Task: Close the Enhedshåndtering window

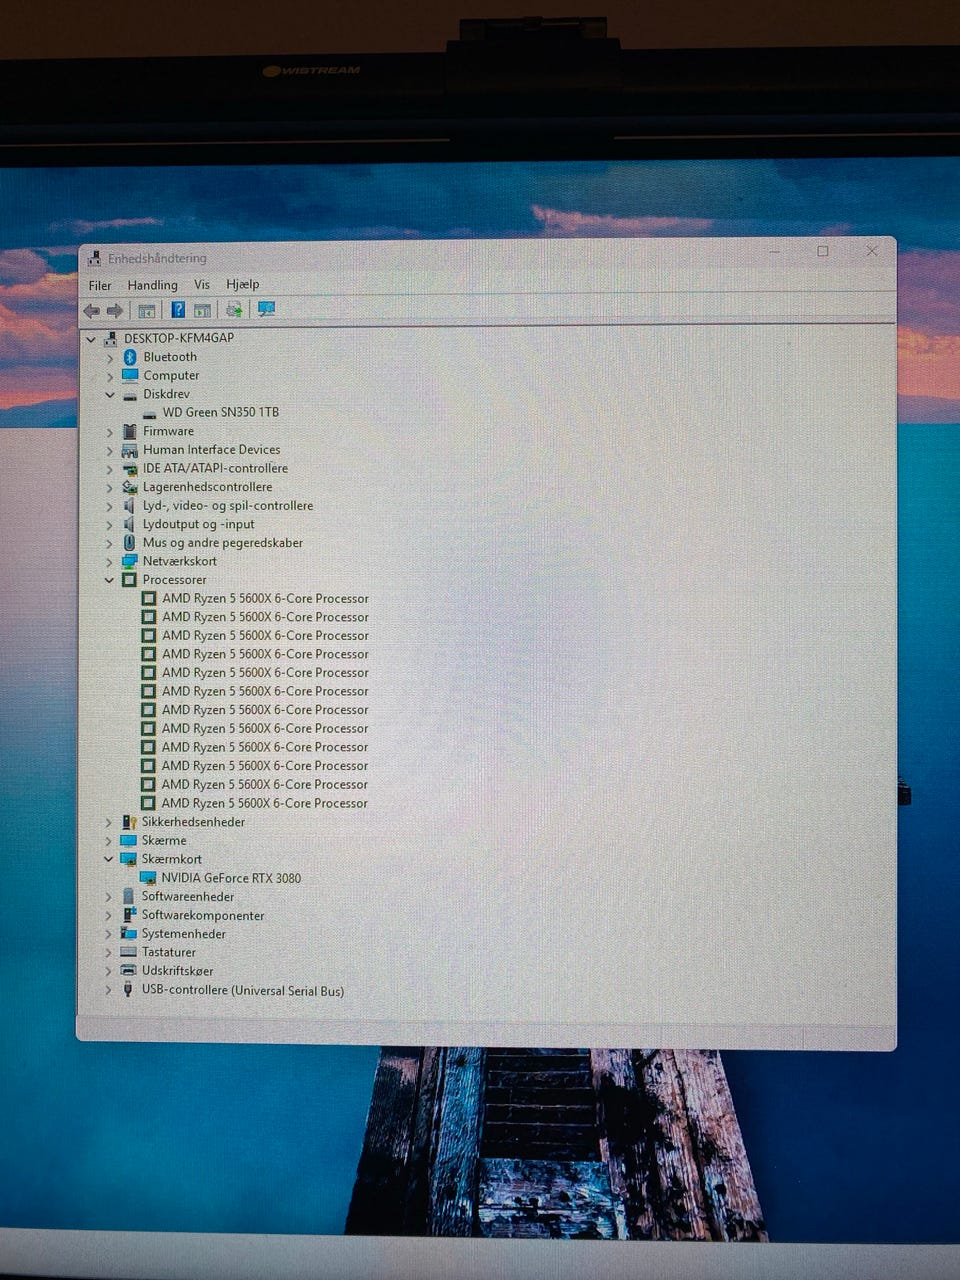Action: tap(872, 251)
